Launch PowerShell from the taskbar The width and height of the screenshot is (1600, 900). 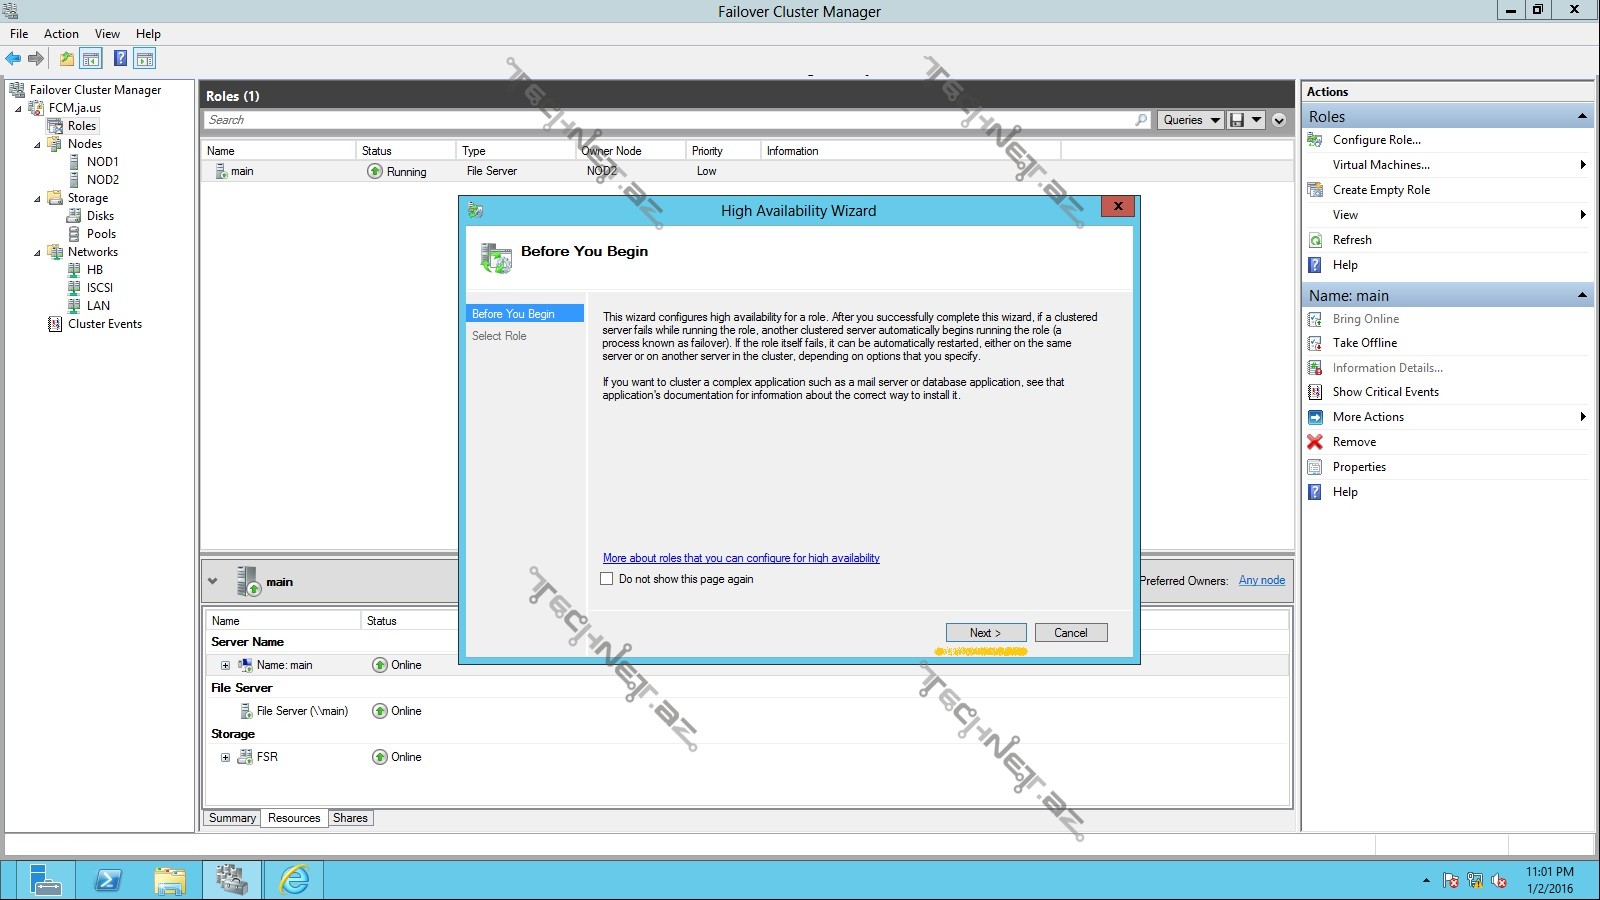(107, 880)
